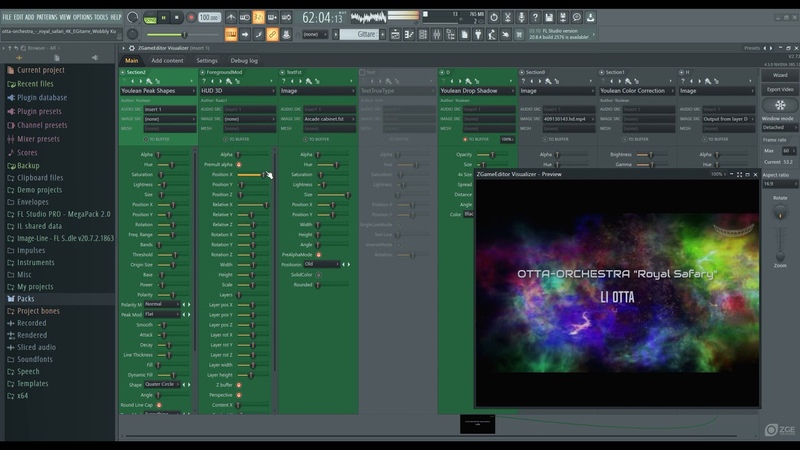Click the Export Video button

click(780, 89)
